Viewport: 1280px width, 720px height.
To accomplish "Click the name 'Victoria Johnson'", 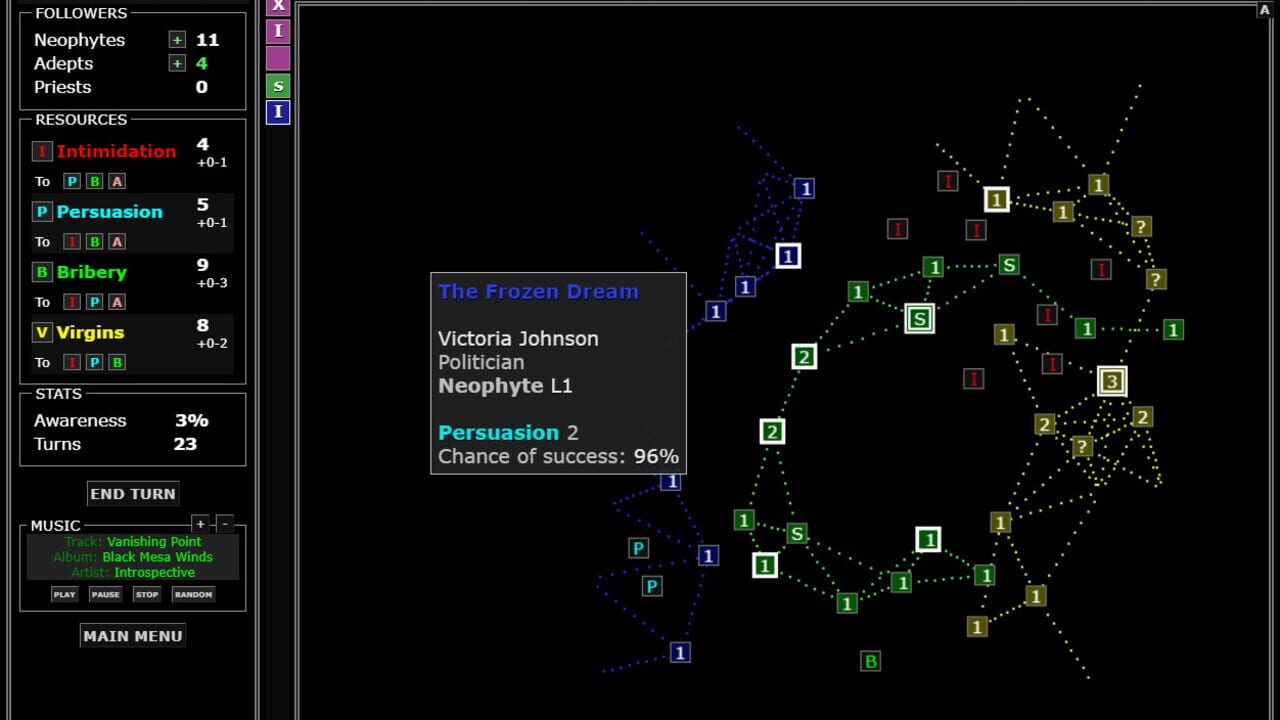I will 518,339.
